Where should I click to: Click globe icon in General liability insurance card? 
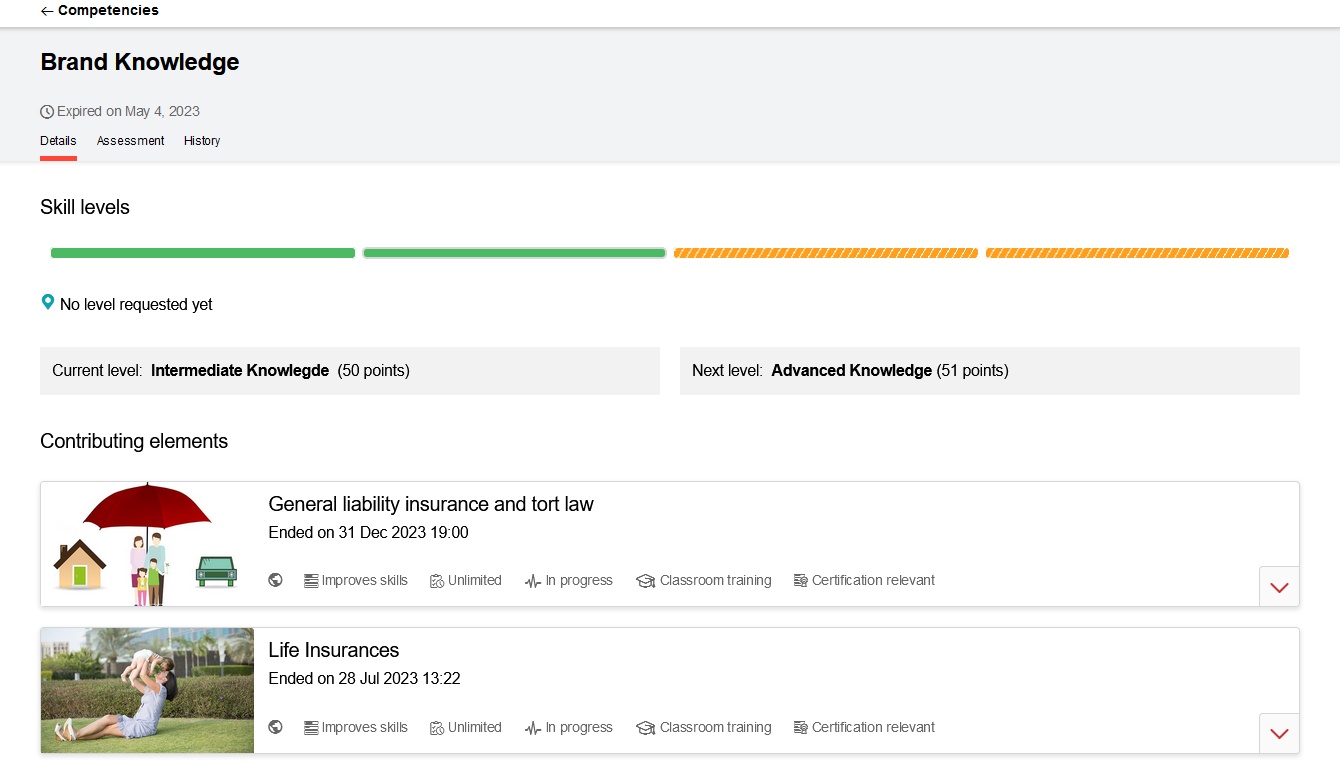pos(276,580)
